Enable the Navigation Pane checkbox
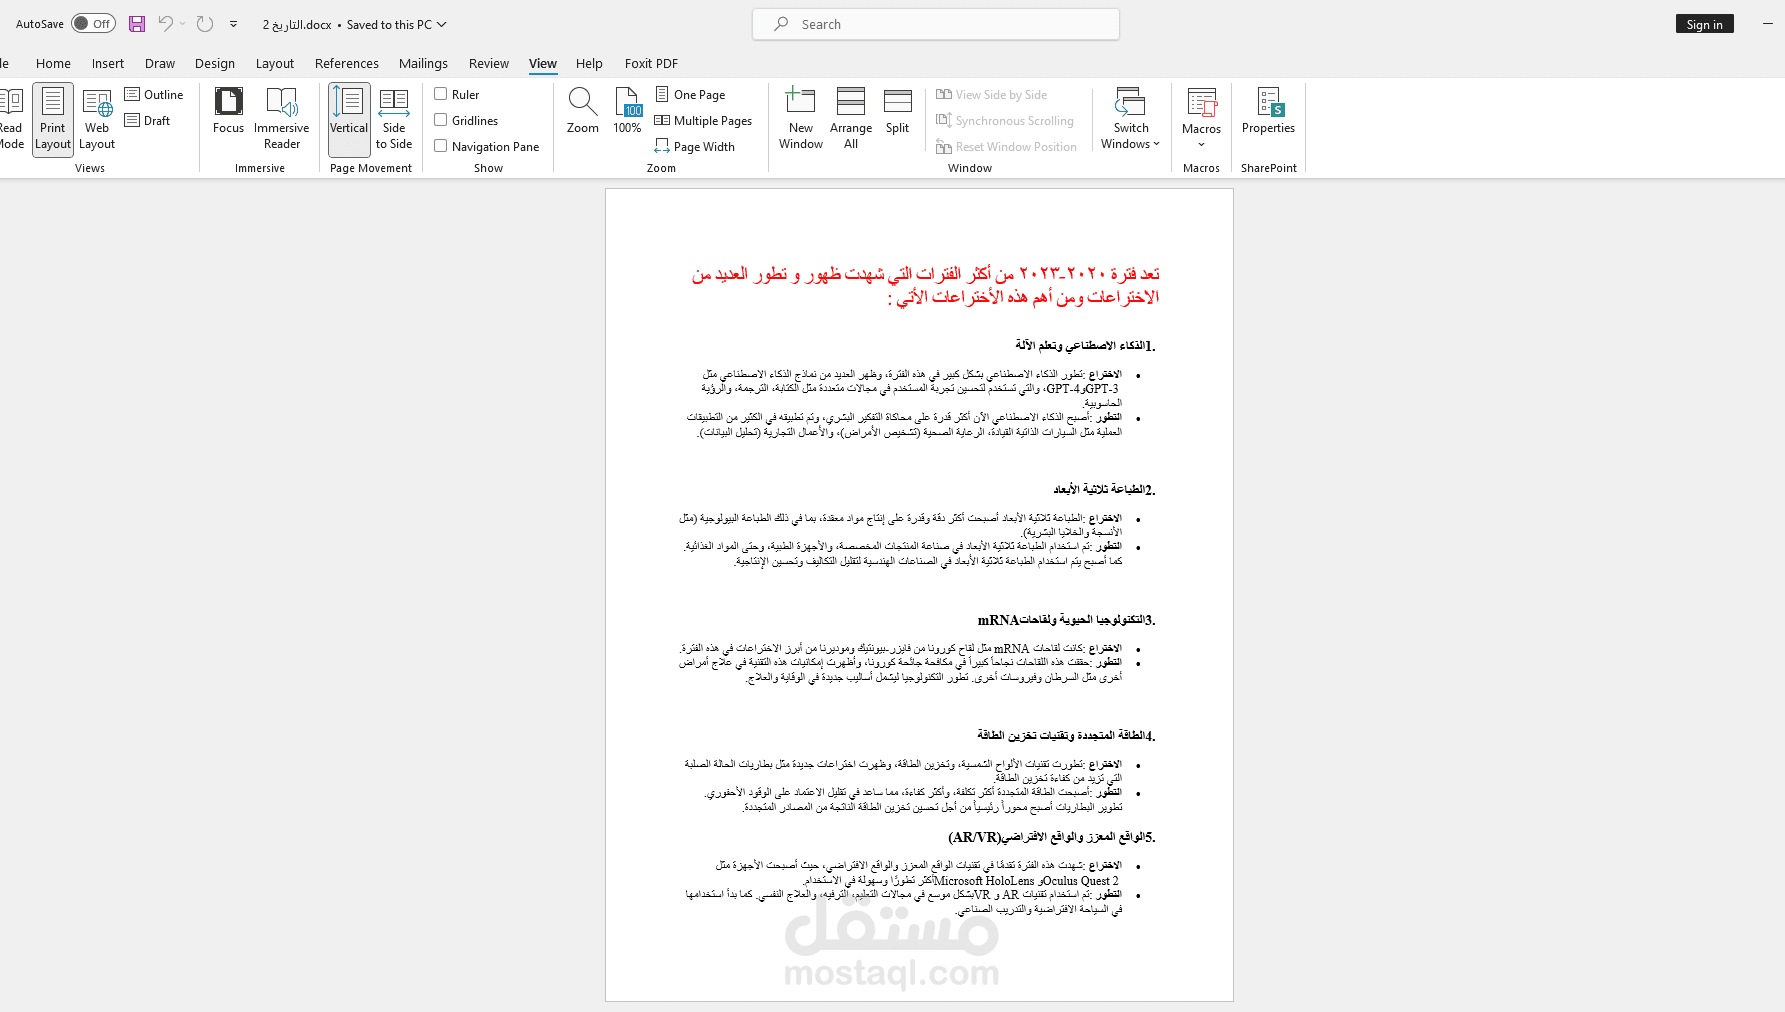This screenshot has width=1785, height=1012. (440, 146)
